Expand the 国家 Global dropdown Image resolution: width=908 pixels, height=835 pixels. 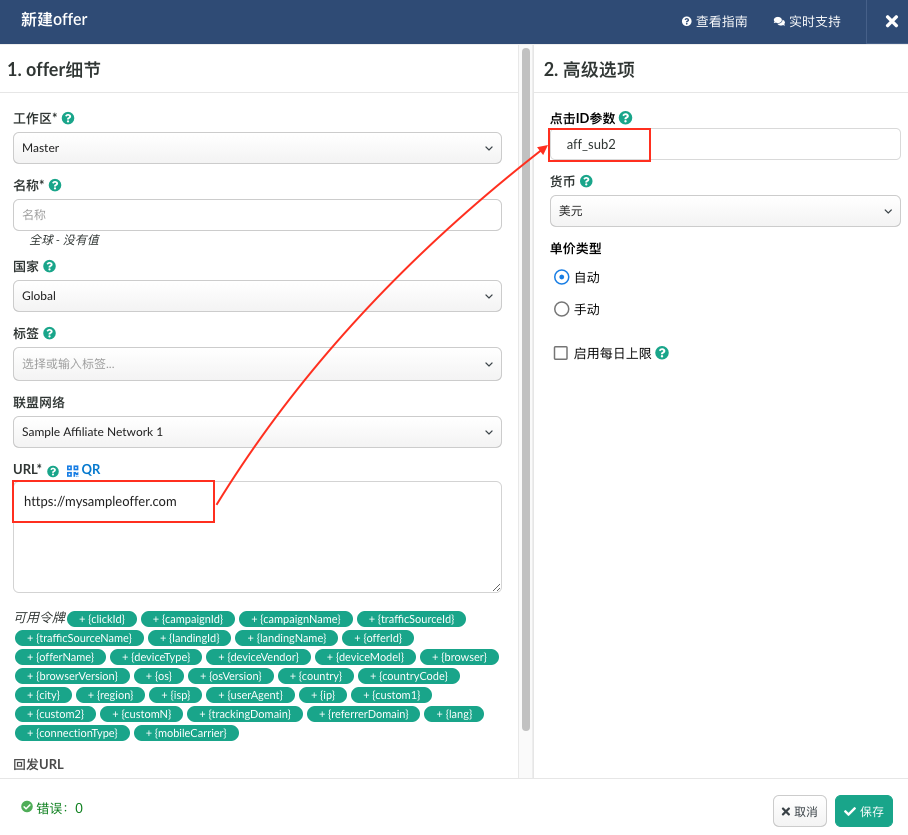pos(257,296)
